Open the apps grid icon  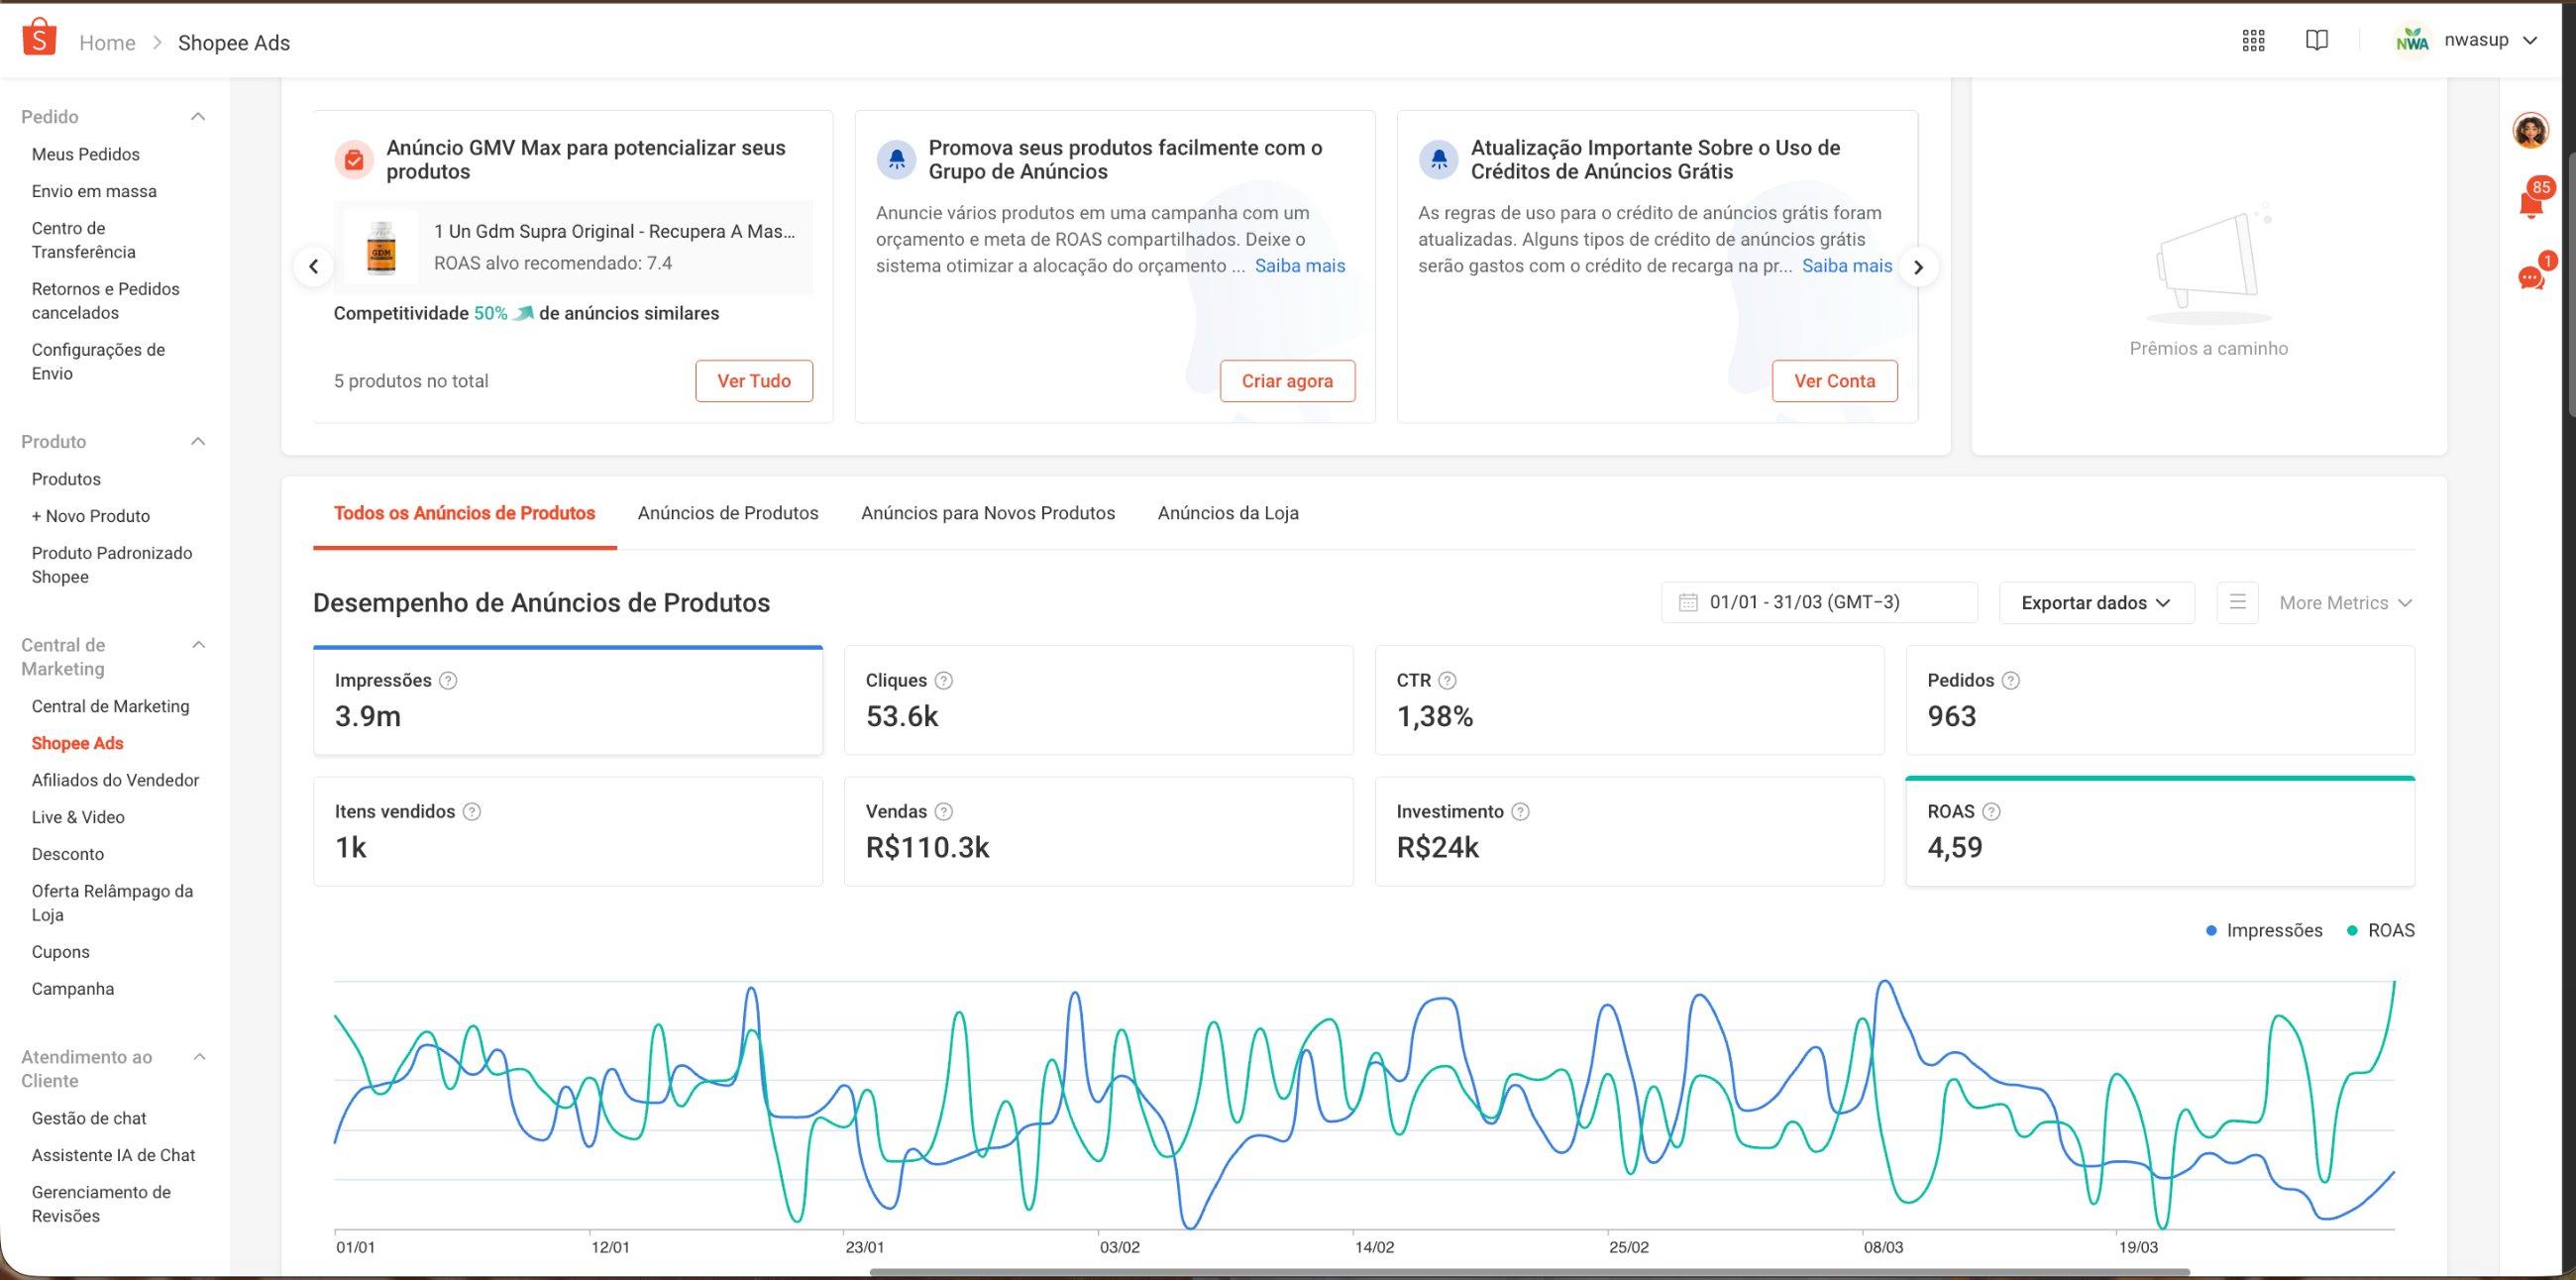(2253, 40)
